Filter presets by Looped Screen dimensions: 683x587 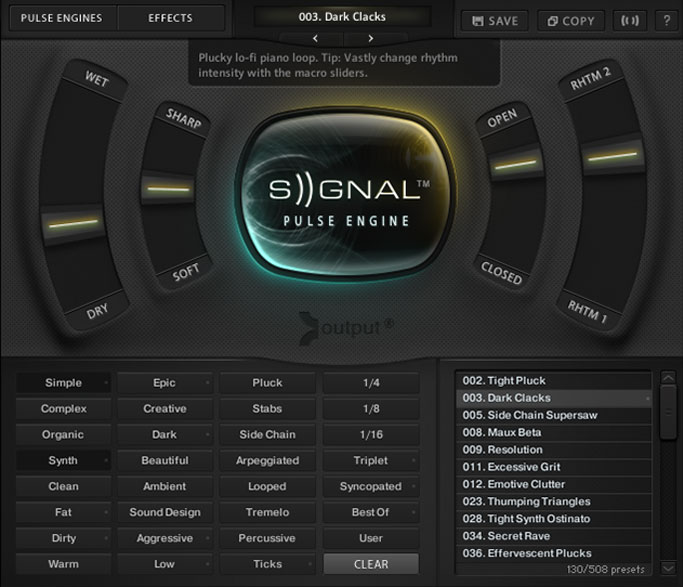click(267, 486)
